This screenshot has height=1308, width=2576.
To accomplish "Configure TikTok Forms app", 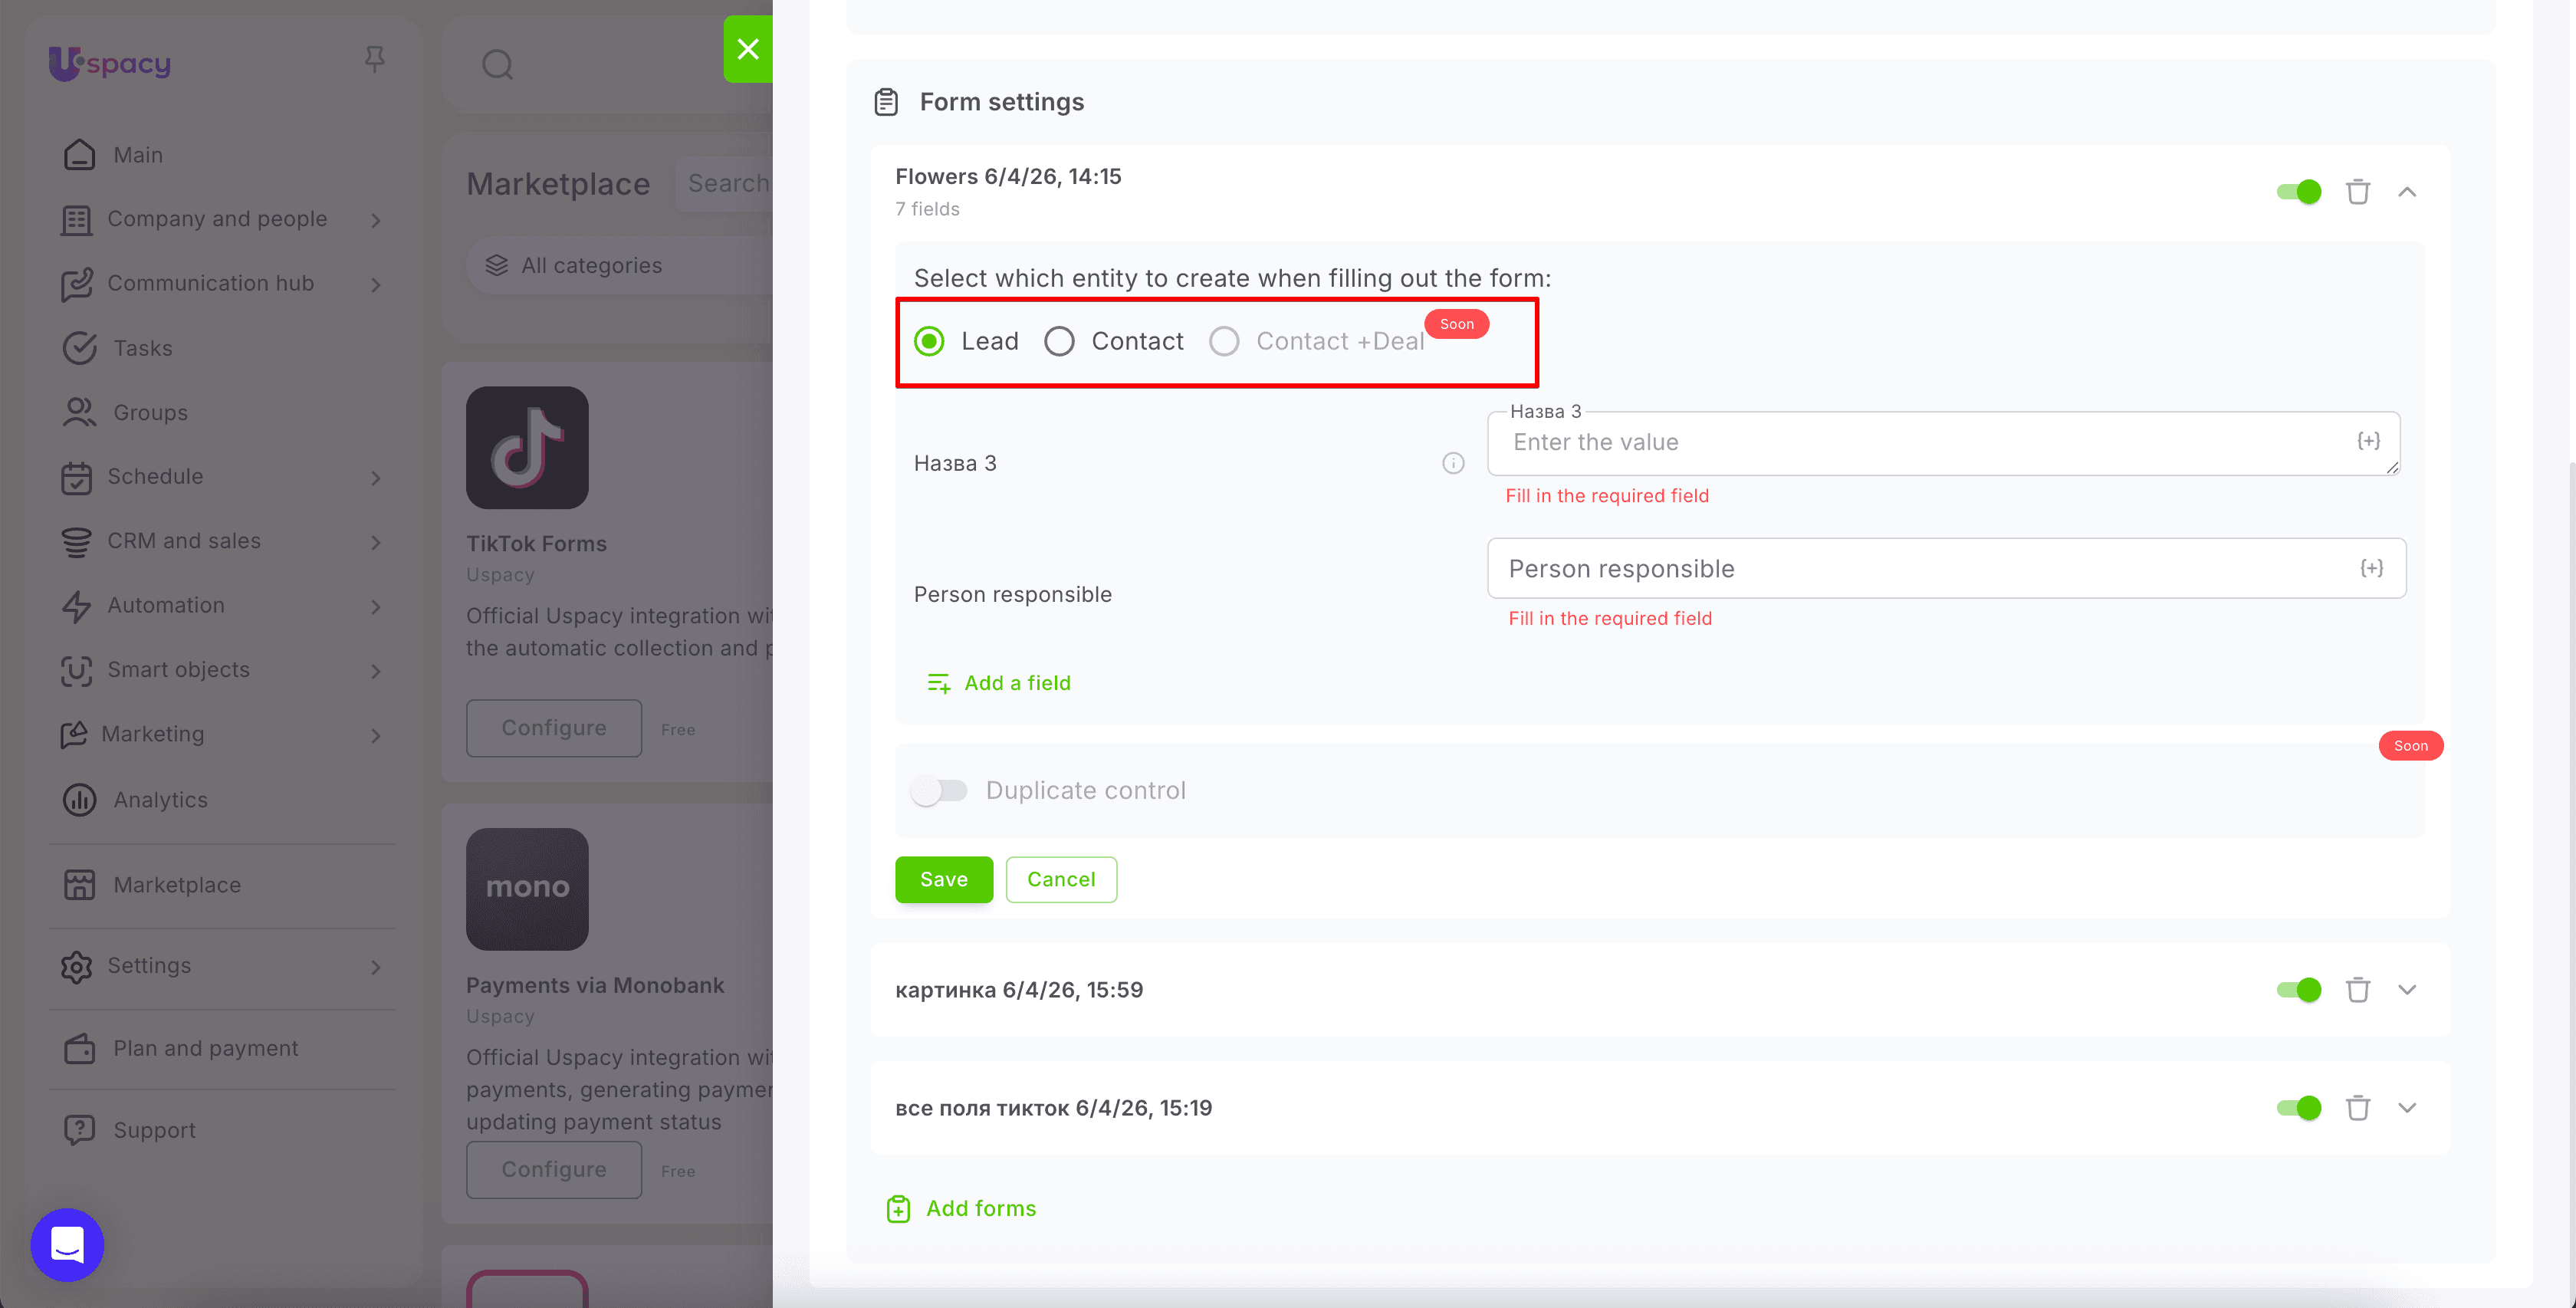I will 554,728.
